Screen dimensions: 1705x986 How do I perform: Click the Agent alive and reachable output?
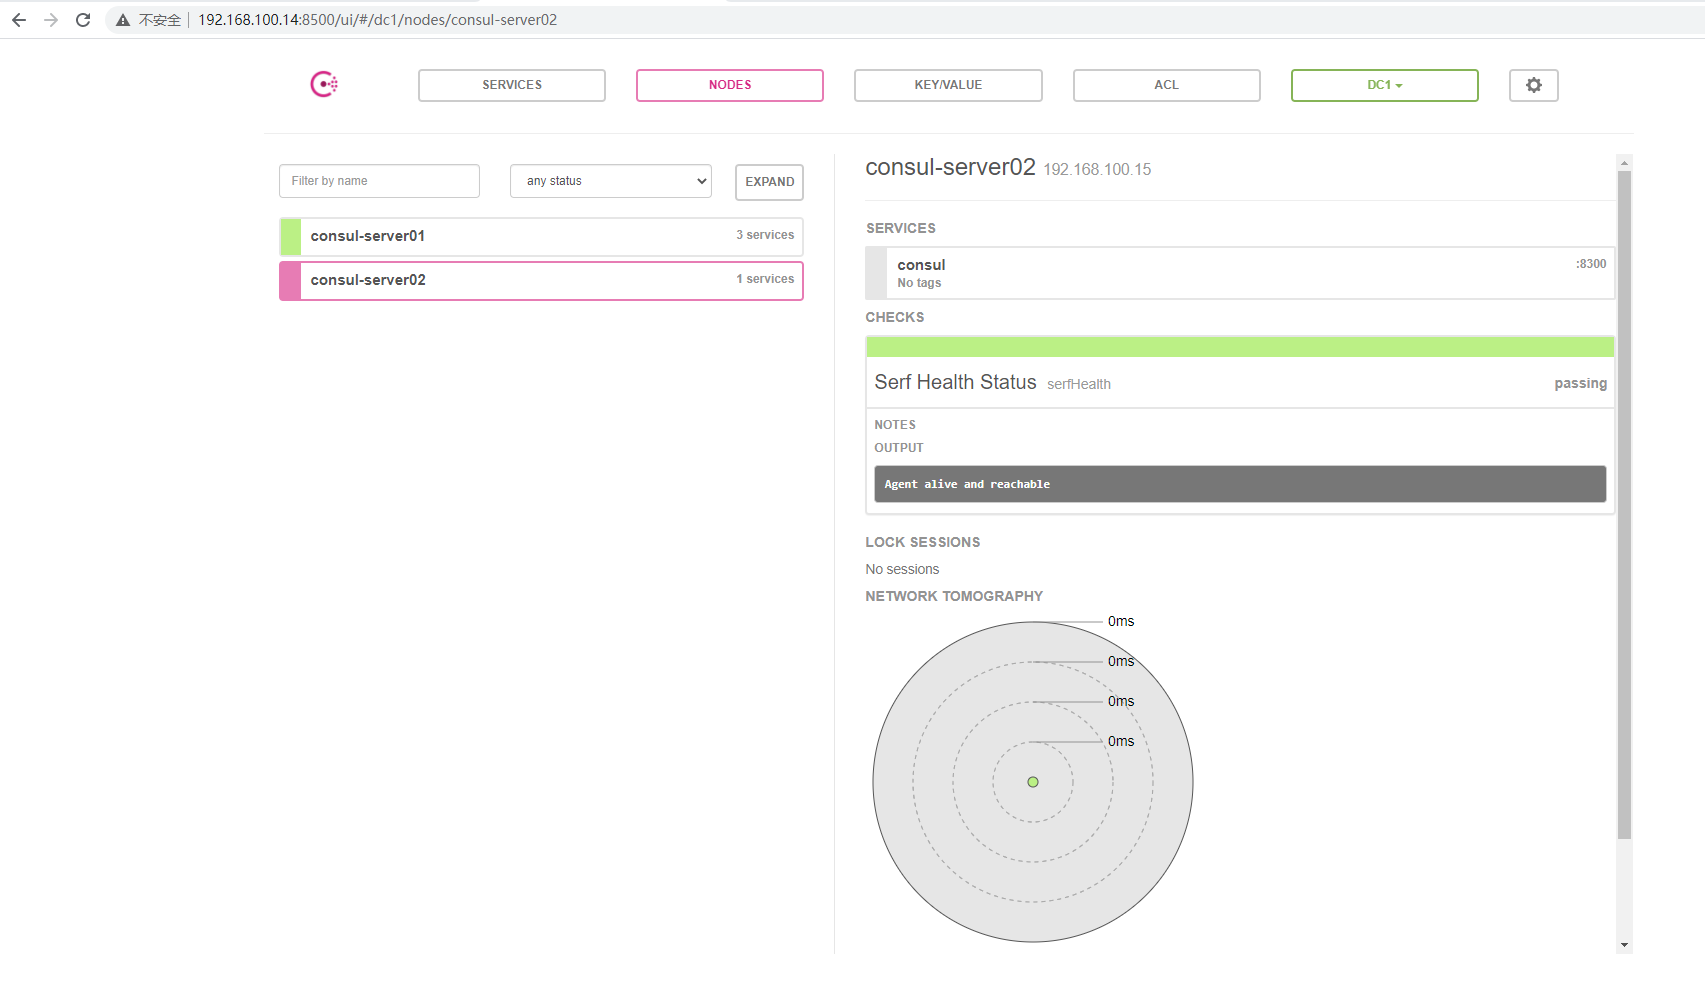(1240, 484)
